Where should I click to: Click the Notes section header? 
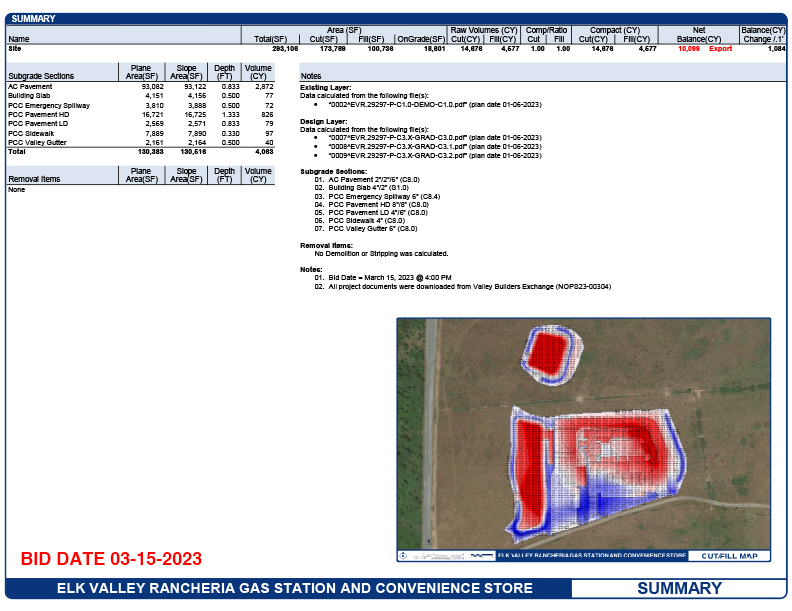pos(311,76)
